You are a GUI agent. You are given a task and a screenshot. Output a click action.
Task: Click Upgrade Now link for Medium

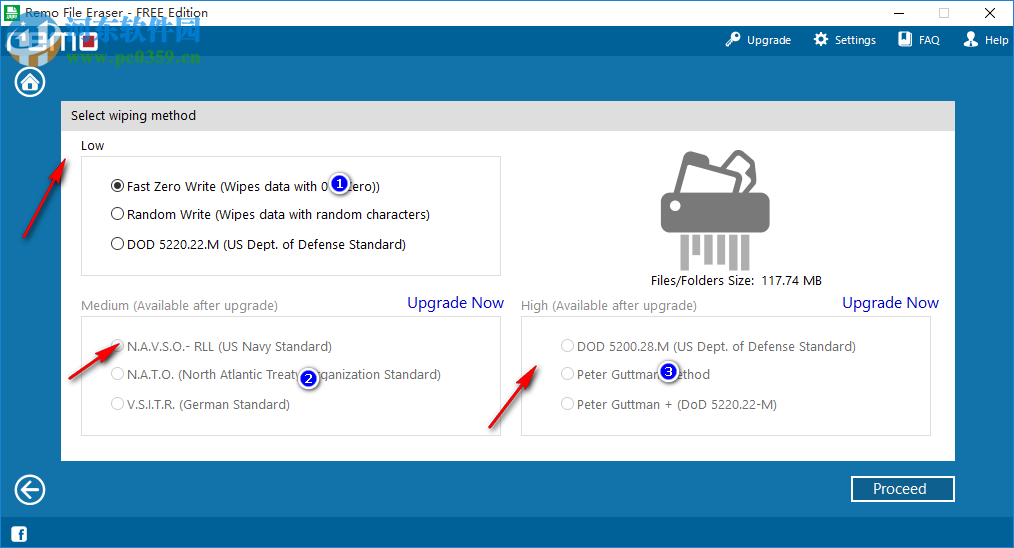tap(455, 303)
